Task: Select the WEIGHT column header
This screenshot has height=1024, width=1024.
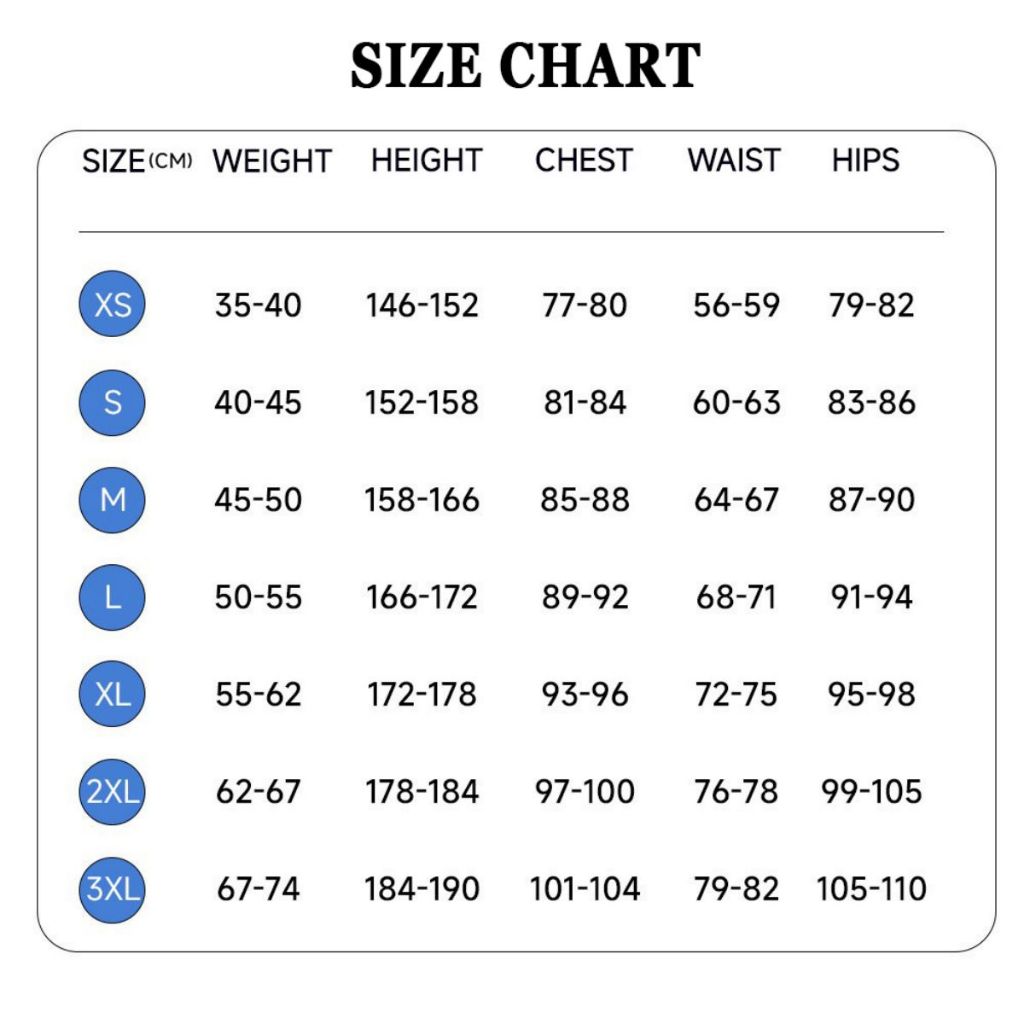Action: (272, 161)
